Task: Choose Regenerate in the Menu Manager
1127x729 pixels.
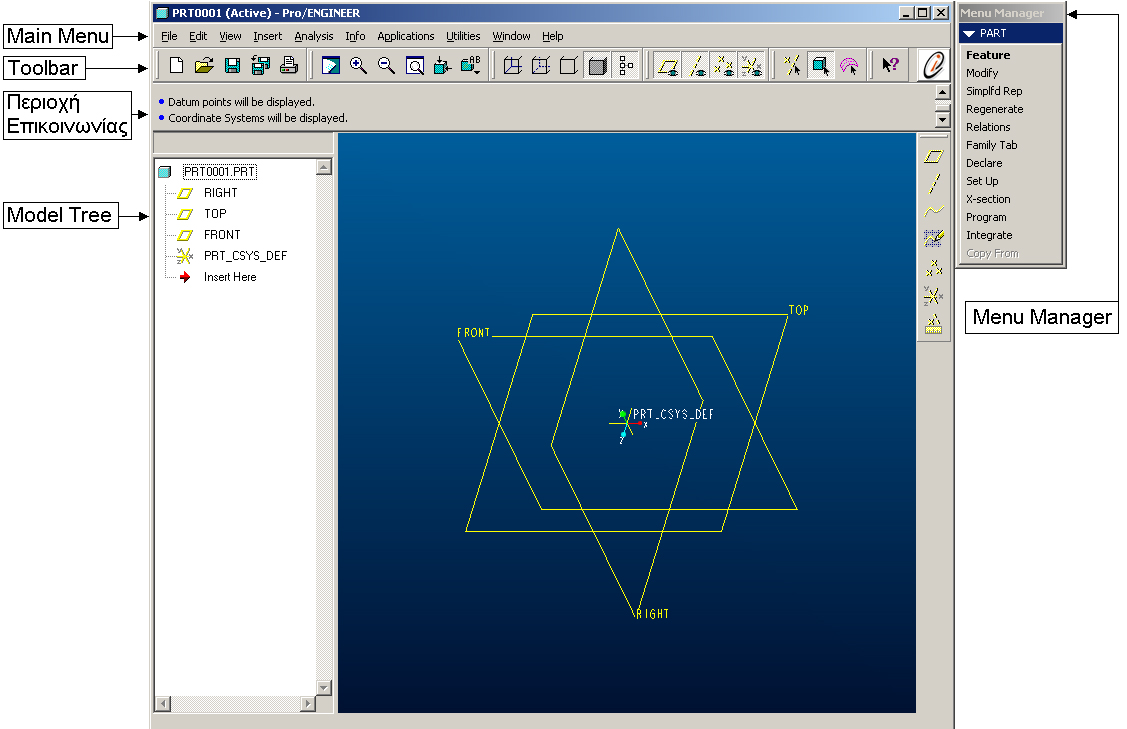Action: (x=994, y=109)
